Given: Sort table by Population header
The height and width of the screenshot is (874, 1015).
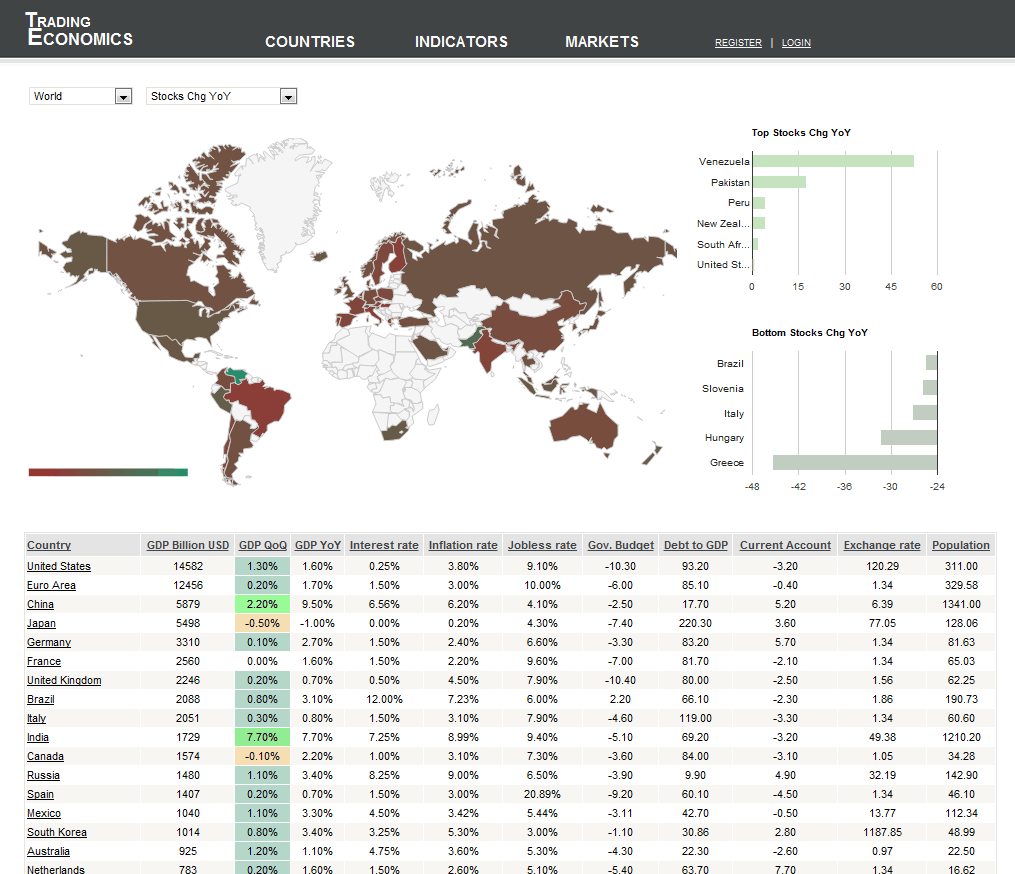Looking at the screenshot, I should tap(961, 545).
